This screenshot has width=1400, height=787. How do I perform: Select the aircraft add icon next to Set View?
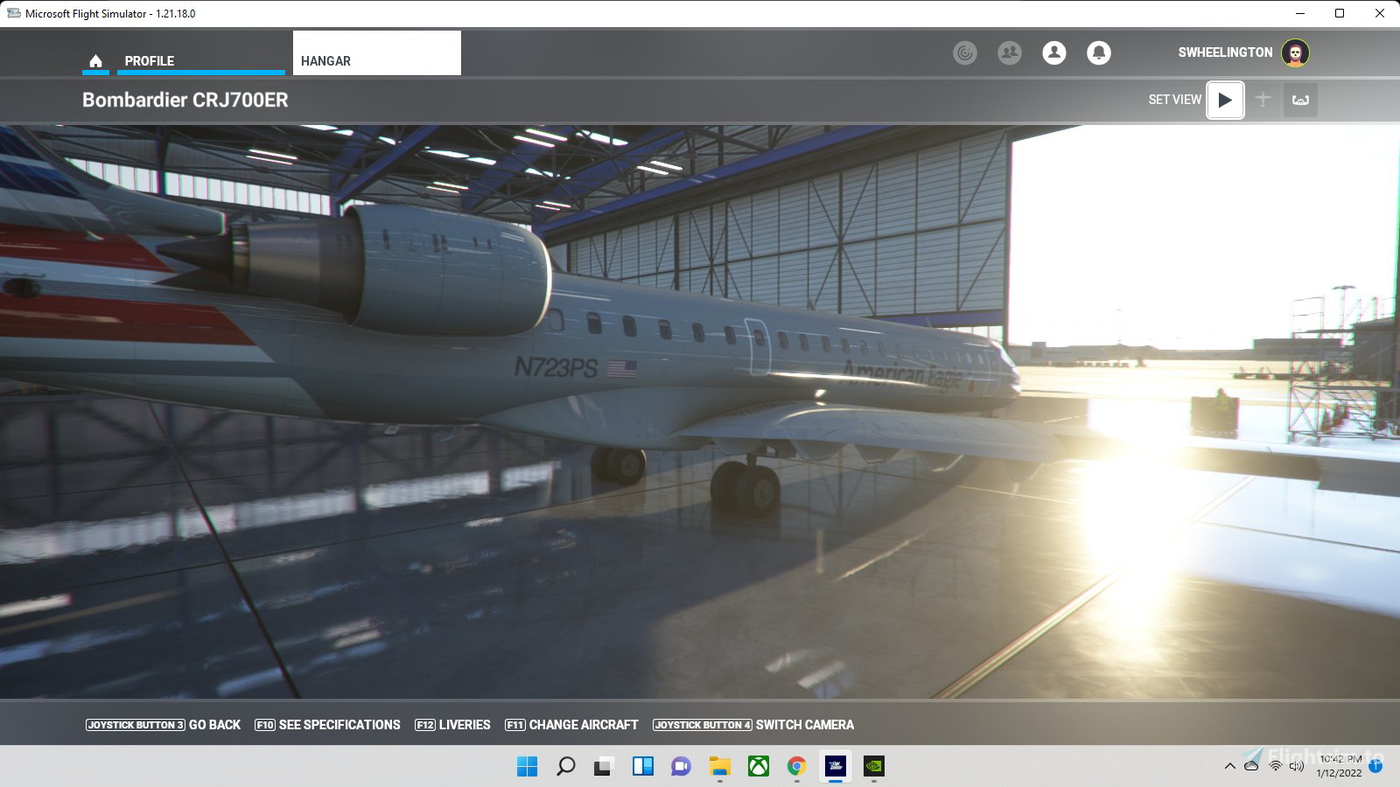coord(1262,99)
